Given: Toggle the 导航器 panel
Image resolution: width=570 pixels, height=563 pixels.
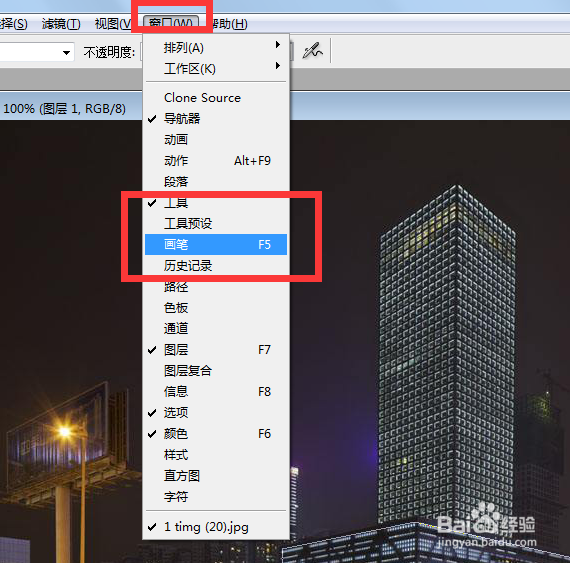Looking at the screenshot, I should click(216, 118).
